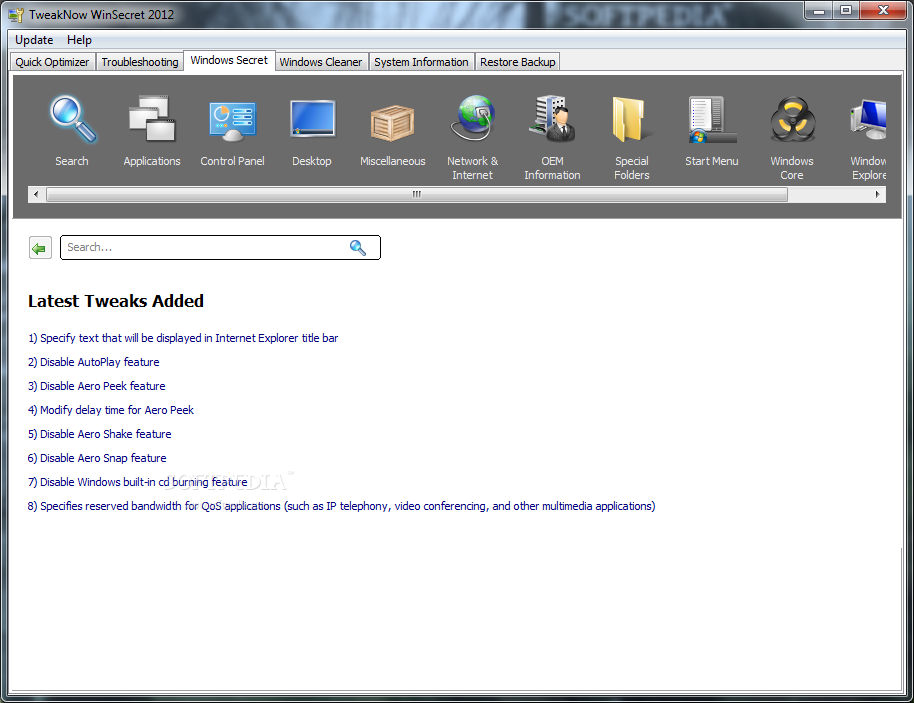The width and height of the screenshot is (914, 703).
Task: Switch to the Windows Cleaner tab
Action: coord(321,62)
